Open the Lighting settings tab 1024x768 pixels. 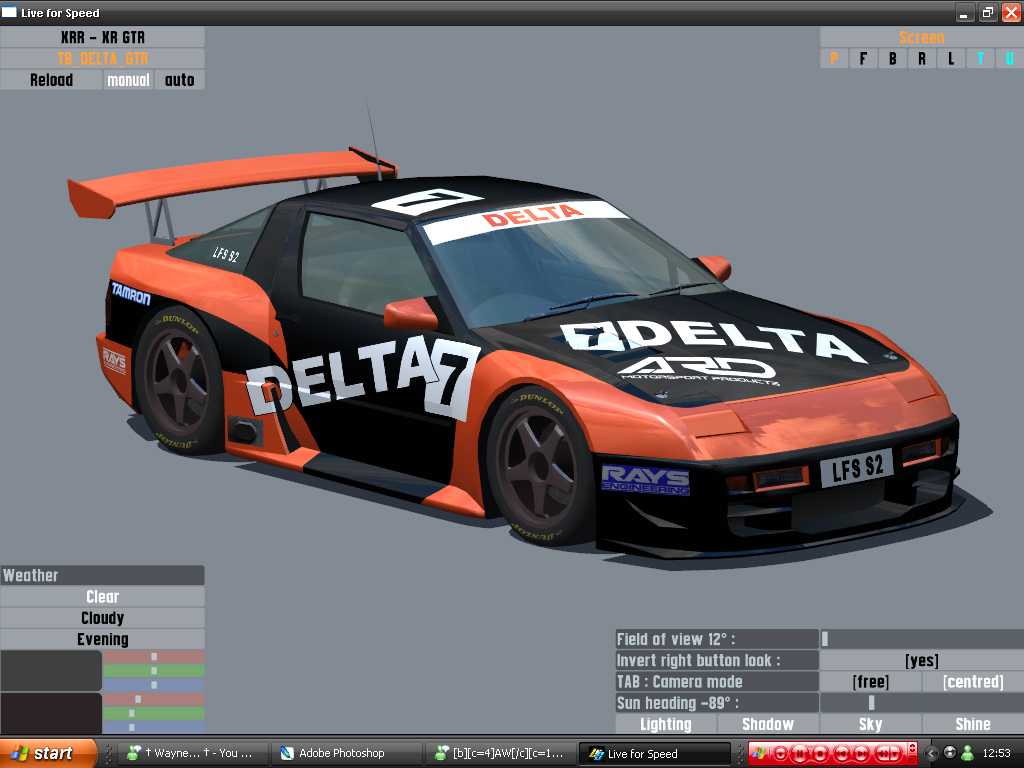[x=666, y=724]
